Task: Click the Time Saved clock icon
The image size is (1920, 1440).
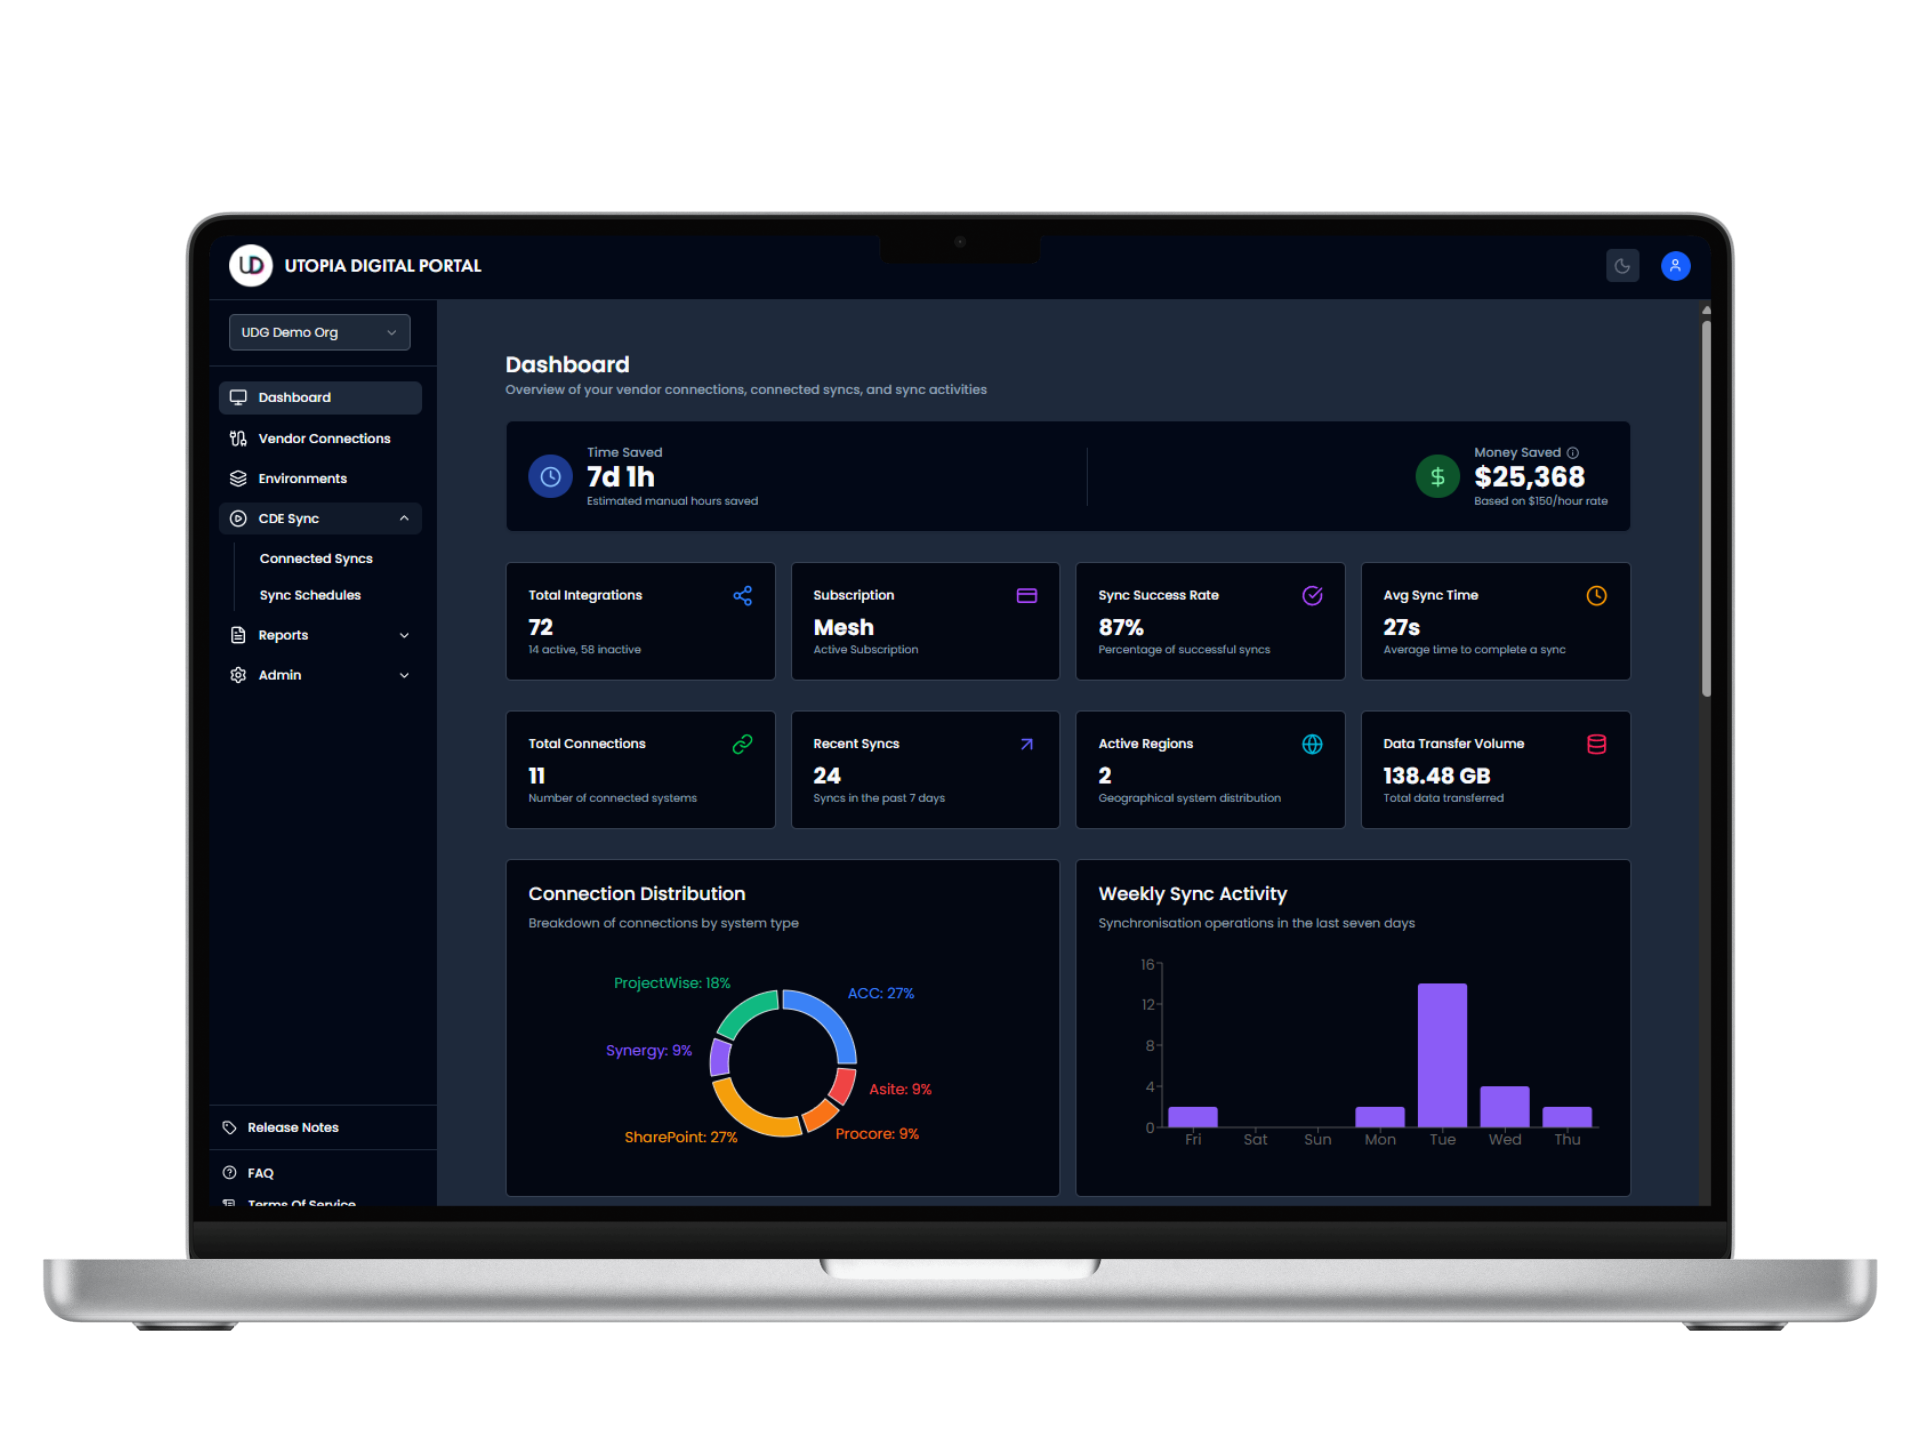Action: click(x=550, y=477)
